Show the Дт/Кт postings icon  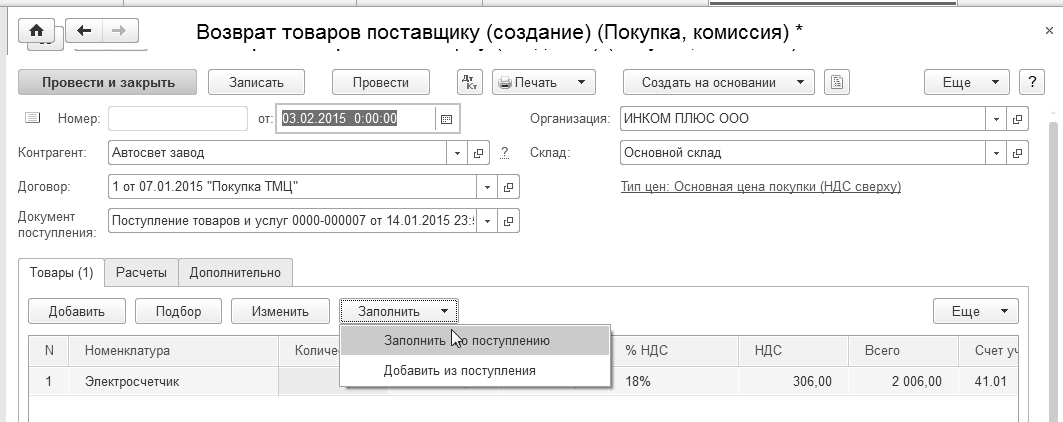coord(470,83)
